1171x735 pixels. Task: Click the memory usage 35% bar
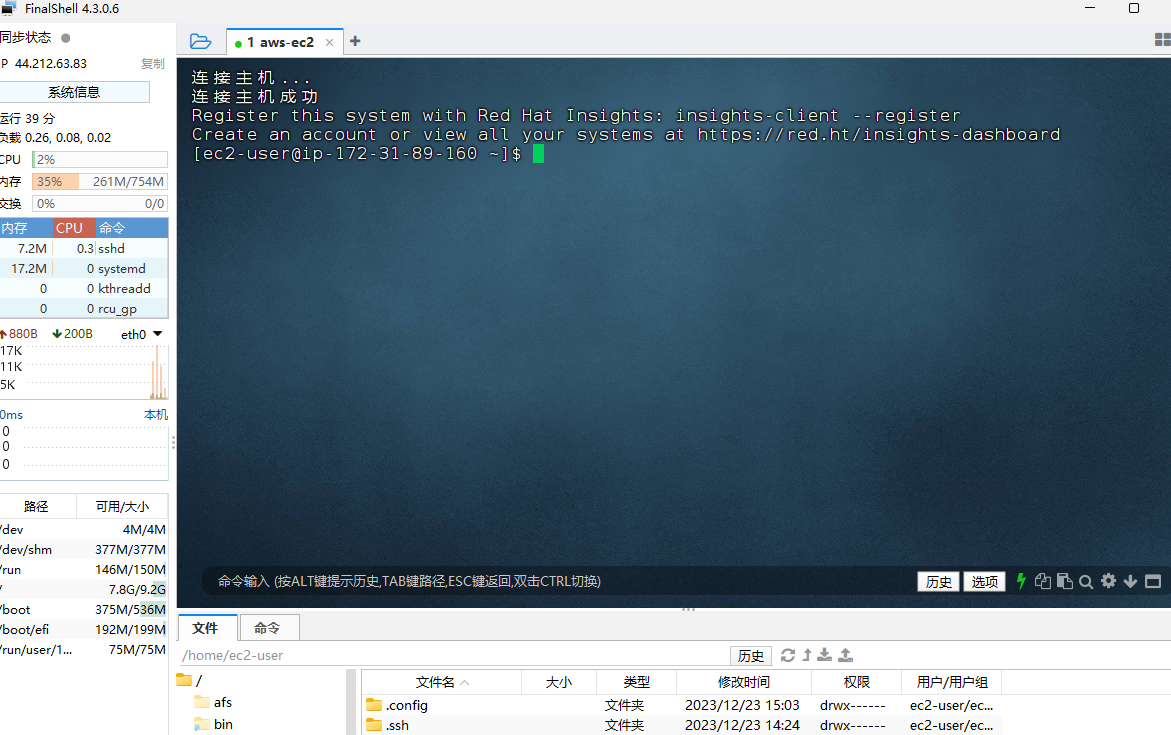(99, 182)
